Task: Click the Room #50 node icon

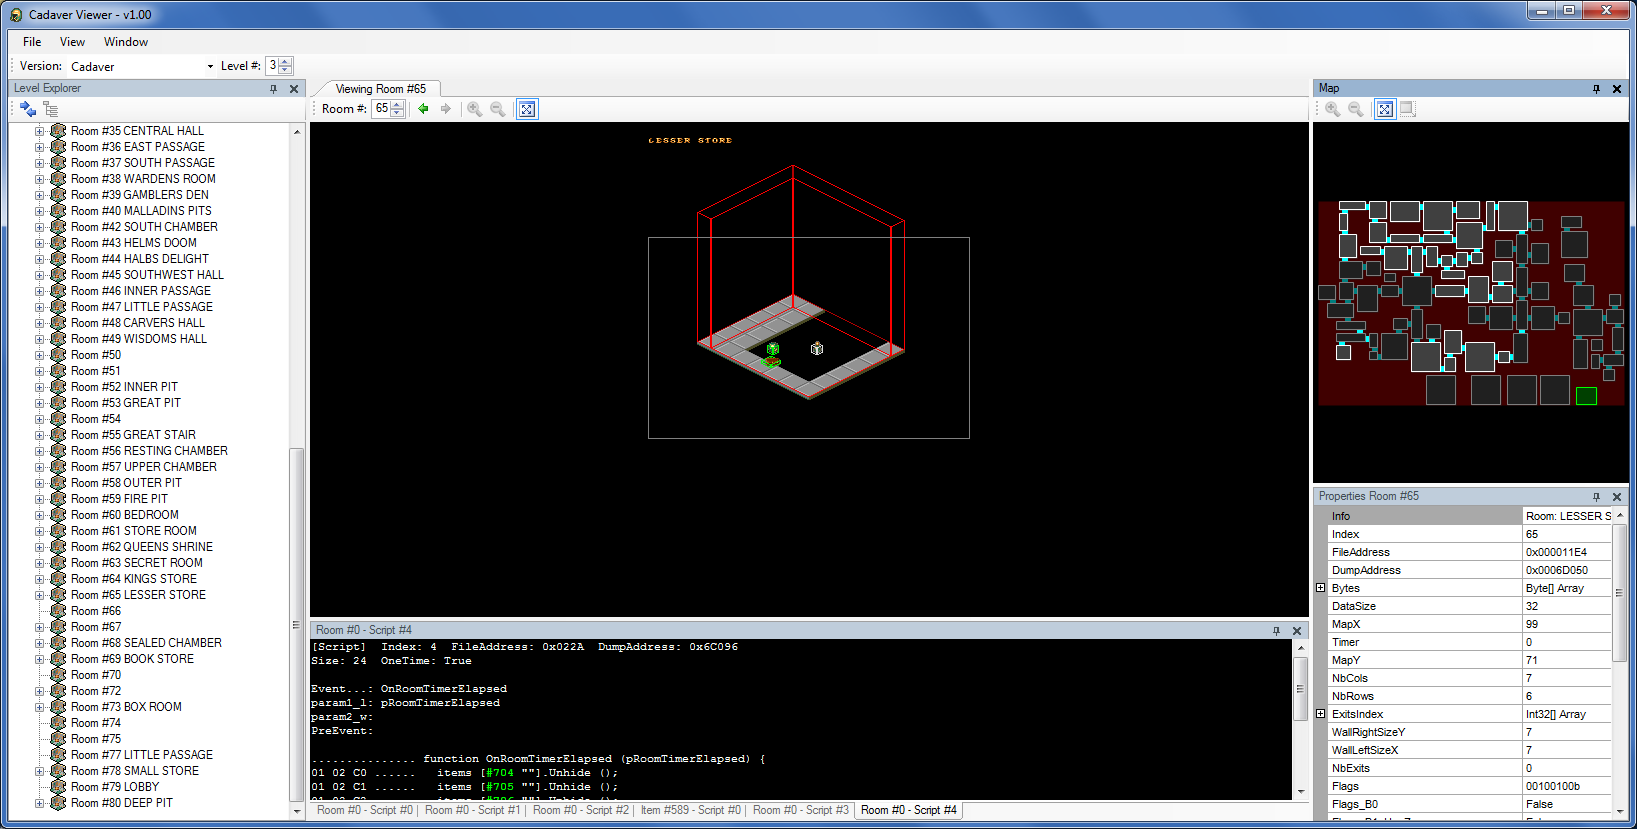Action: 58,355
